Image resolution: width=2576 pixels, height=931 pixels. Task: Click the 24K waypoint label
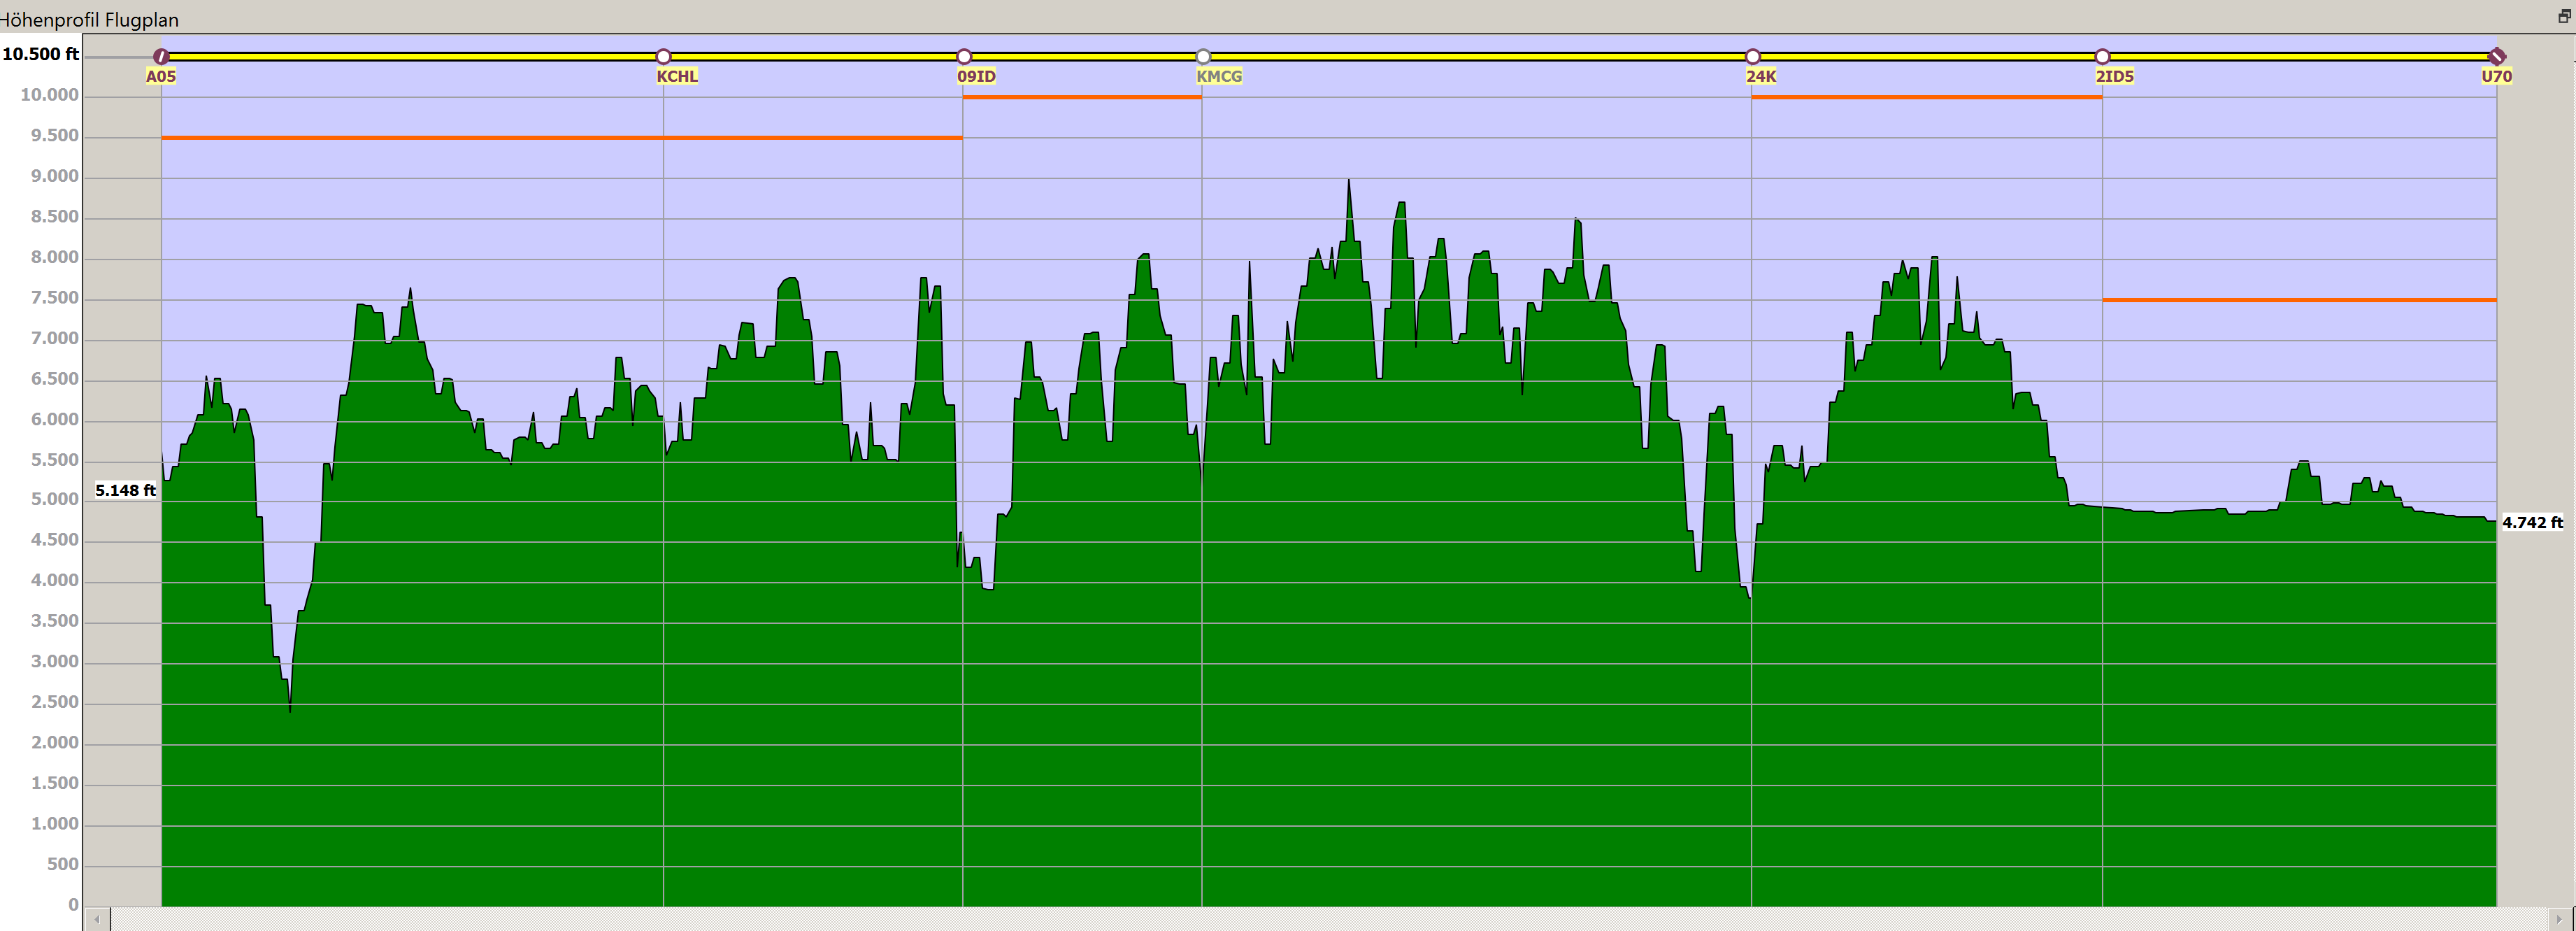pos(1761,76)
